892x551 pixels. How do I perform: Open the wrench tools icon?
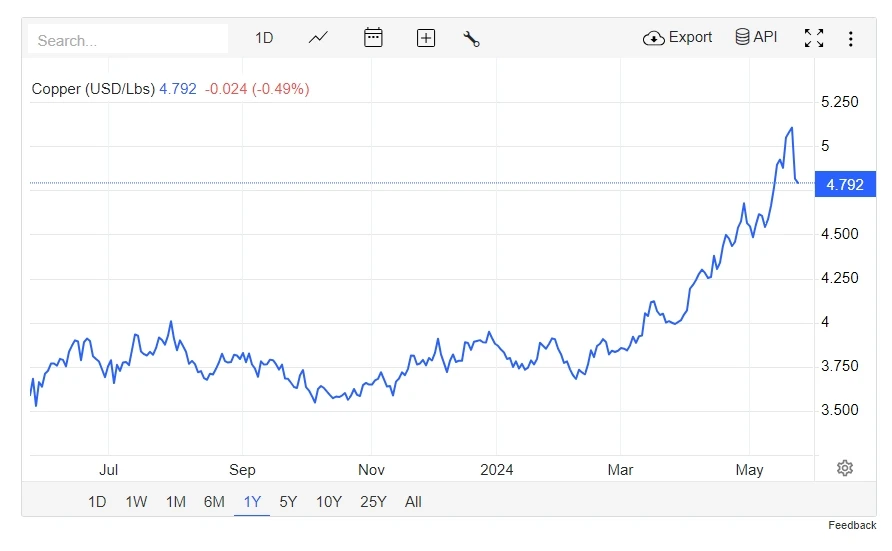coord(472,39)
